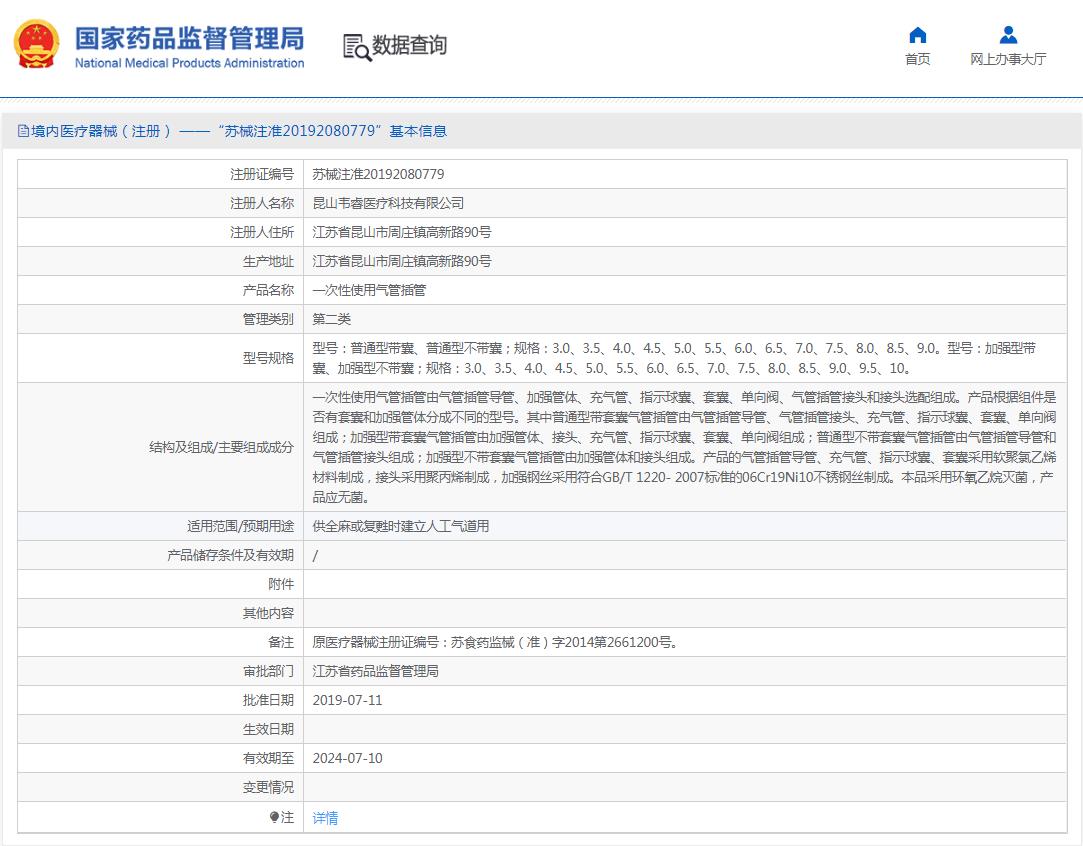Click registration number value in 注册证编号 row

(x=378, y=174)
